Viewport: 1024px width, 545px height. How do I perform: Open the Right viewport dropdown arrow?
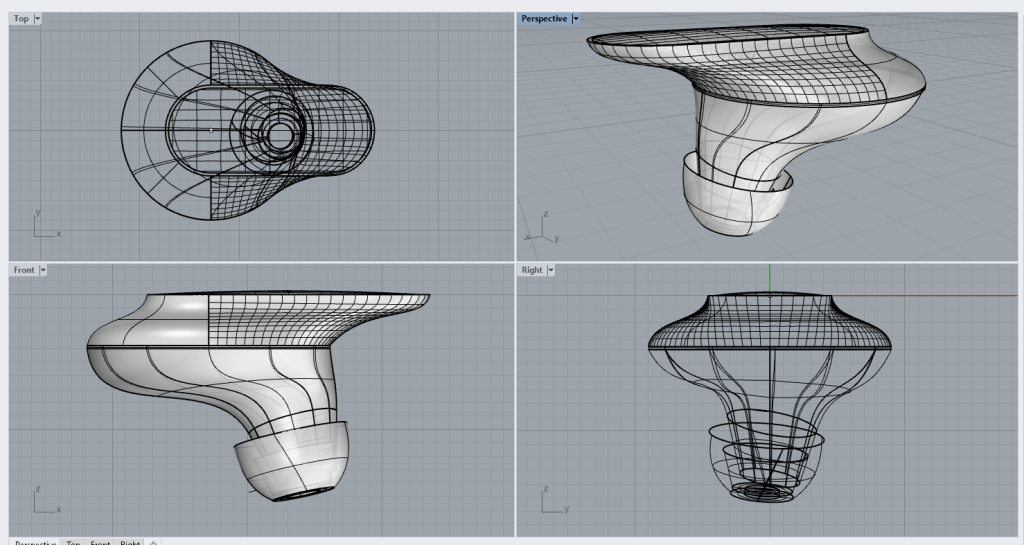pyautogui.click(x=550, y=270)
